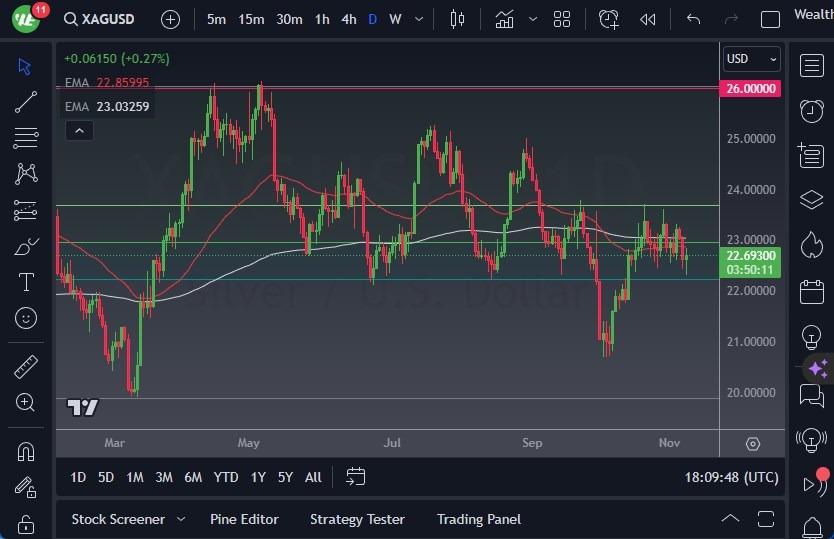Open the Fibonacci retracement tool
The width and height of the screenshot is (834, 539).
click(26, 138)
